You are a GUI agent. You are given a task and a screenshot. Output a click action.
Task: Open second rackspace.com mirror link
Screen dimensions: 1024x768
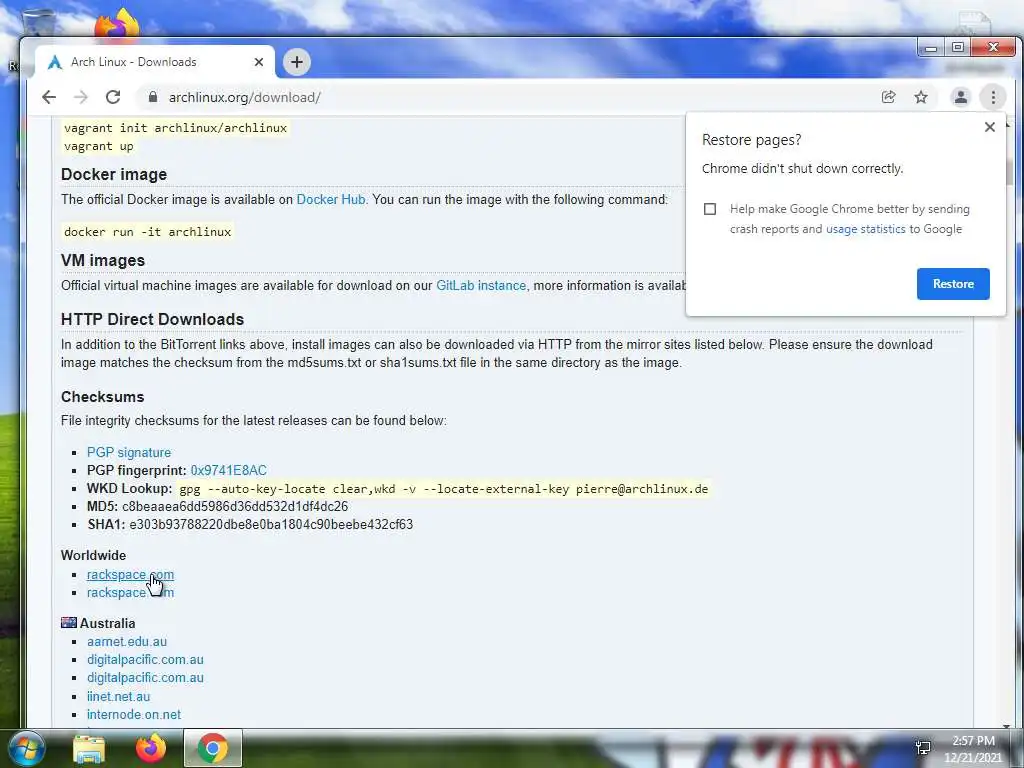click(x=130, y=592)
